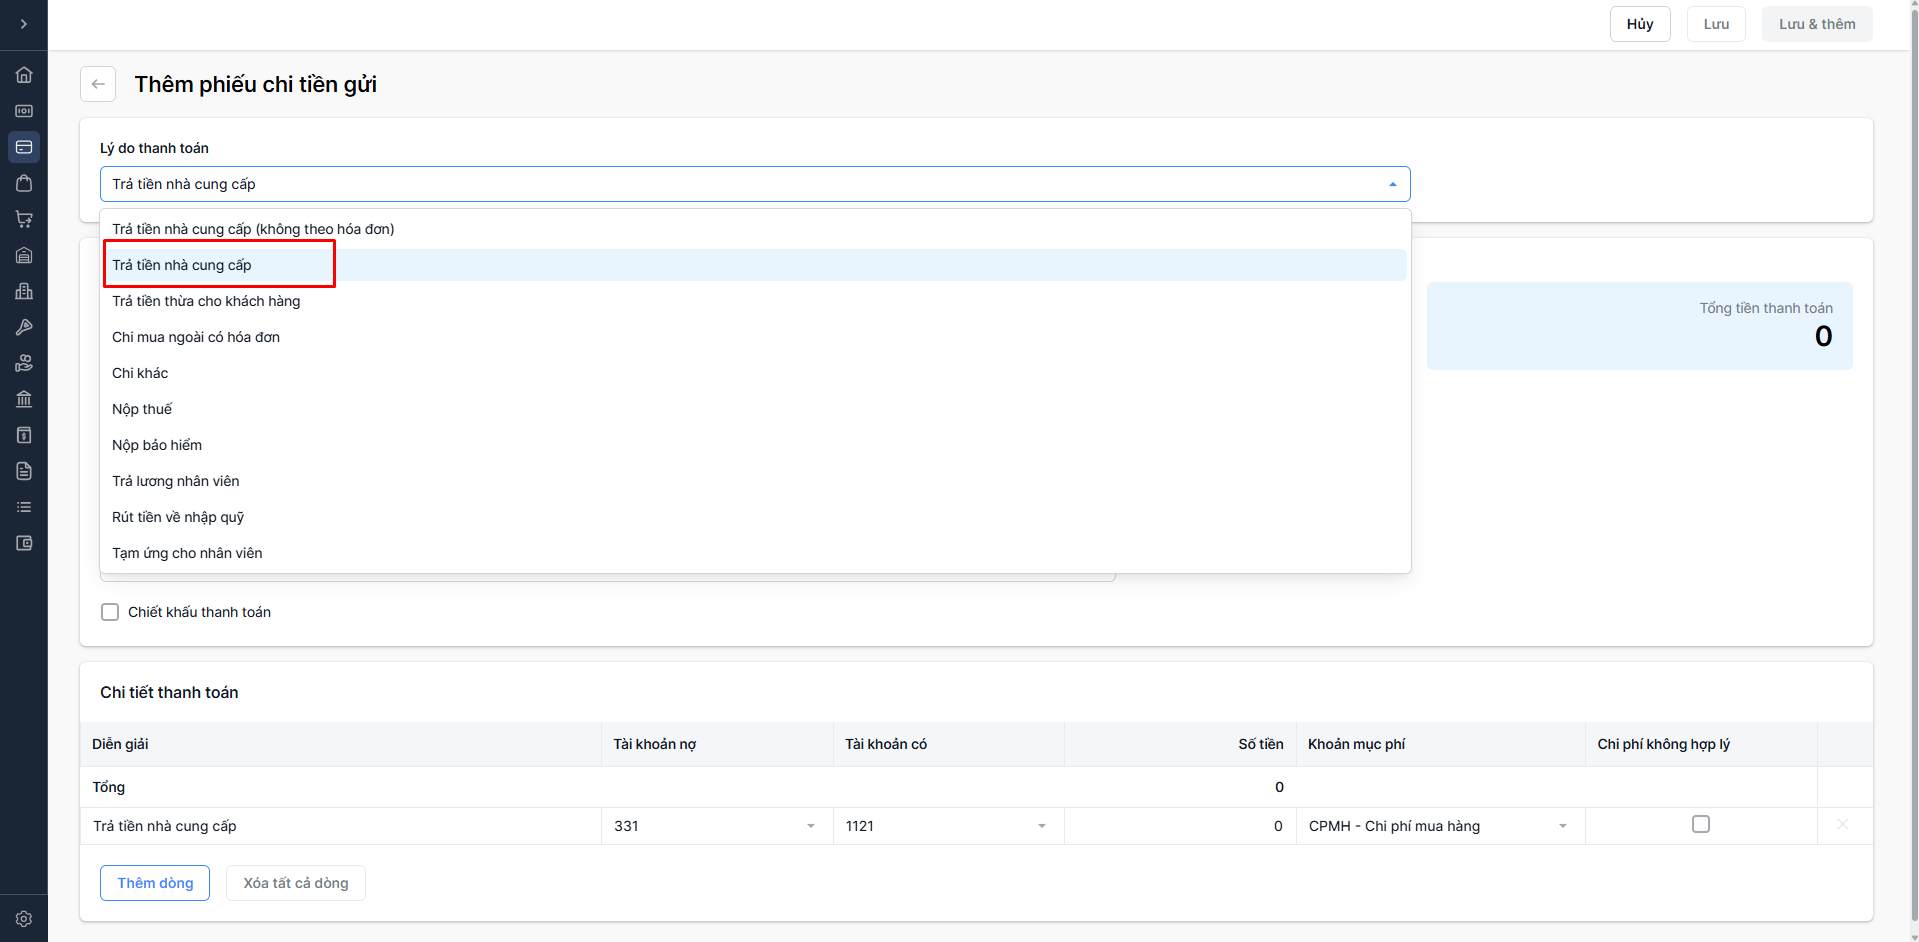Select Nộp thuế from the dropdown list
The image size is (1919, 942).
(x=142, y=409)
